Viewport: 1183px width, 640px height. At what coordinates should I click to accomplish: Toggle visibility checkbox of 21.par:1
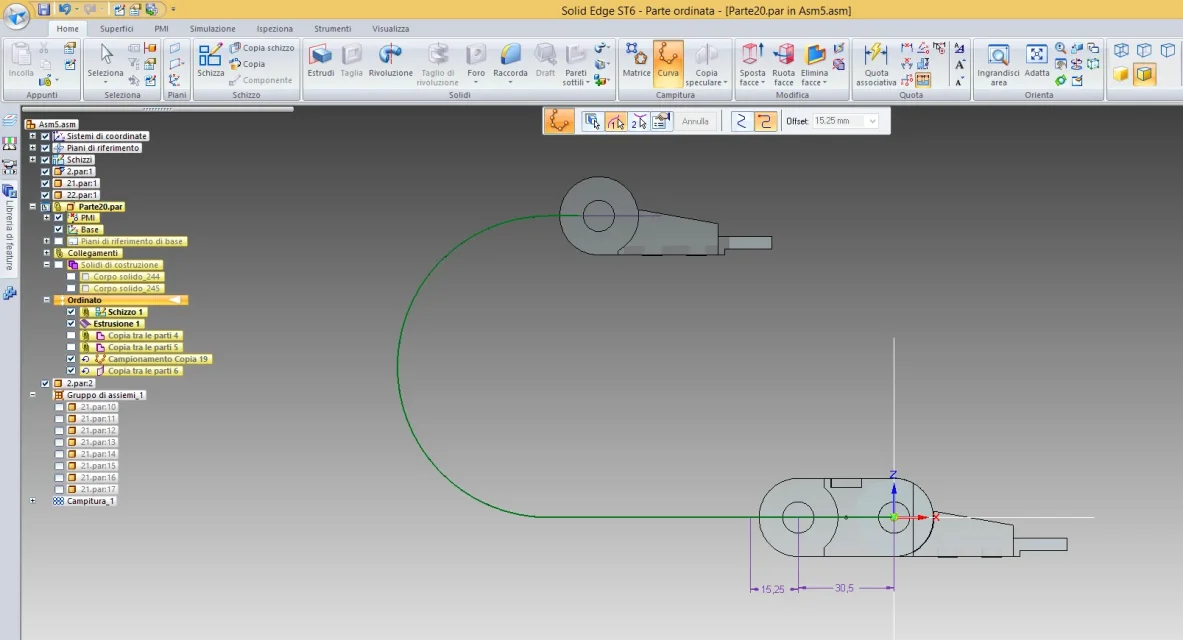click(45, 183)
